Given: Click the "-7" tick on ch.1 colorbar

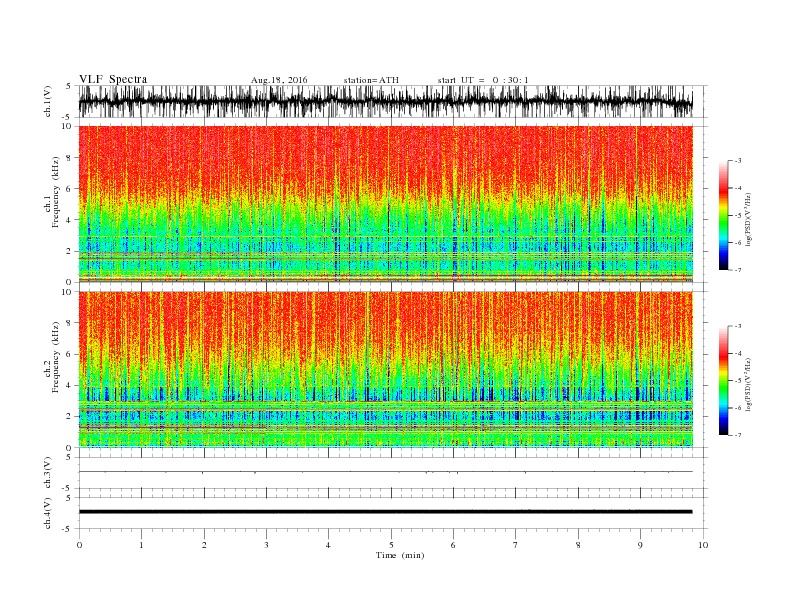Looking at the screenshot, I should point(738,270).
